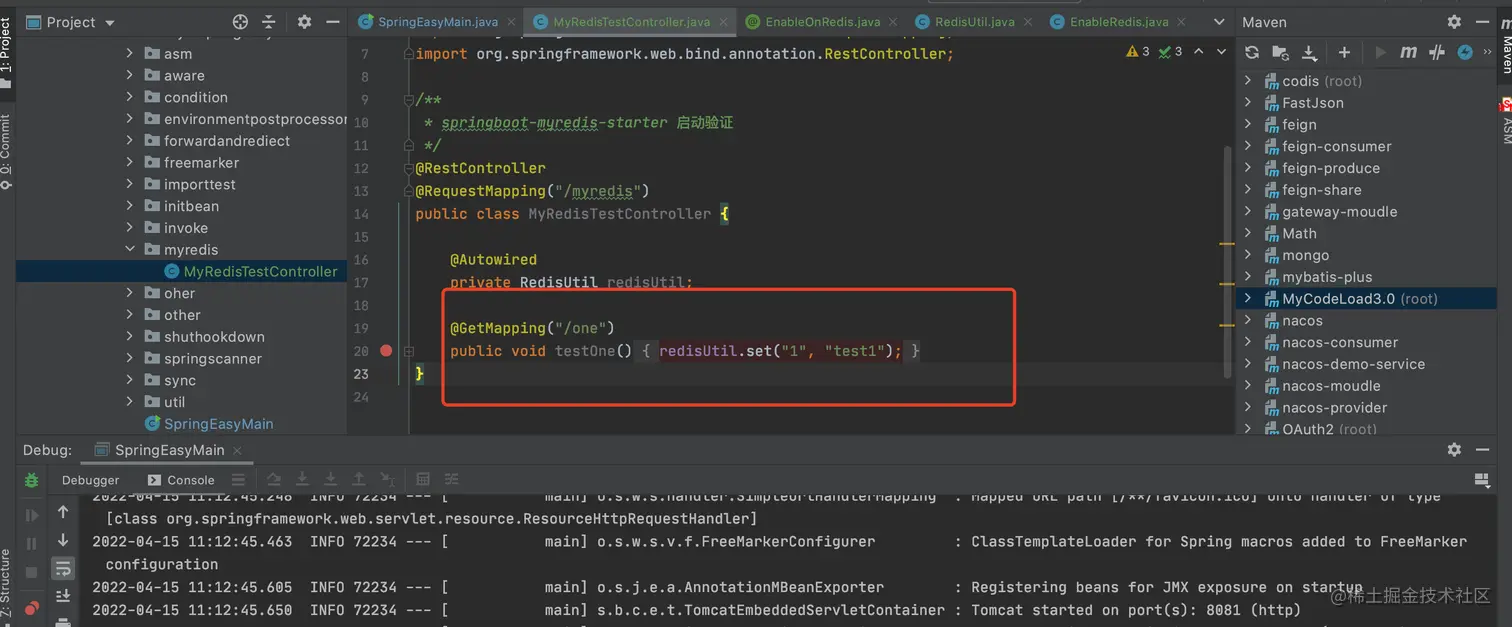Click Resume Program icon
The image size is (1512, 627).
(x=31, y=515)
